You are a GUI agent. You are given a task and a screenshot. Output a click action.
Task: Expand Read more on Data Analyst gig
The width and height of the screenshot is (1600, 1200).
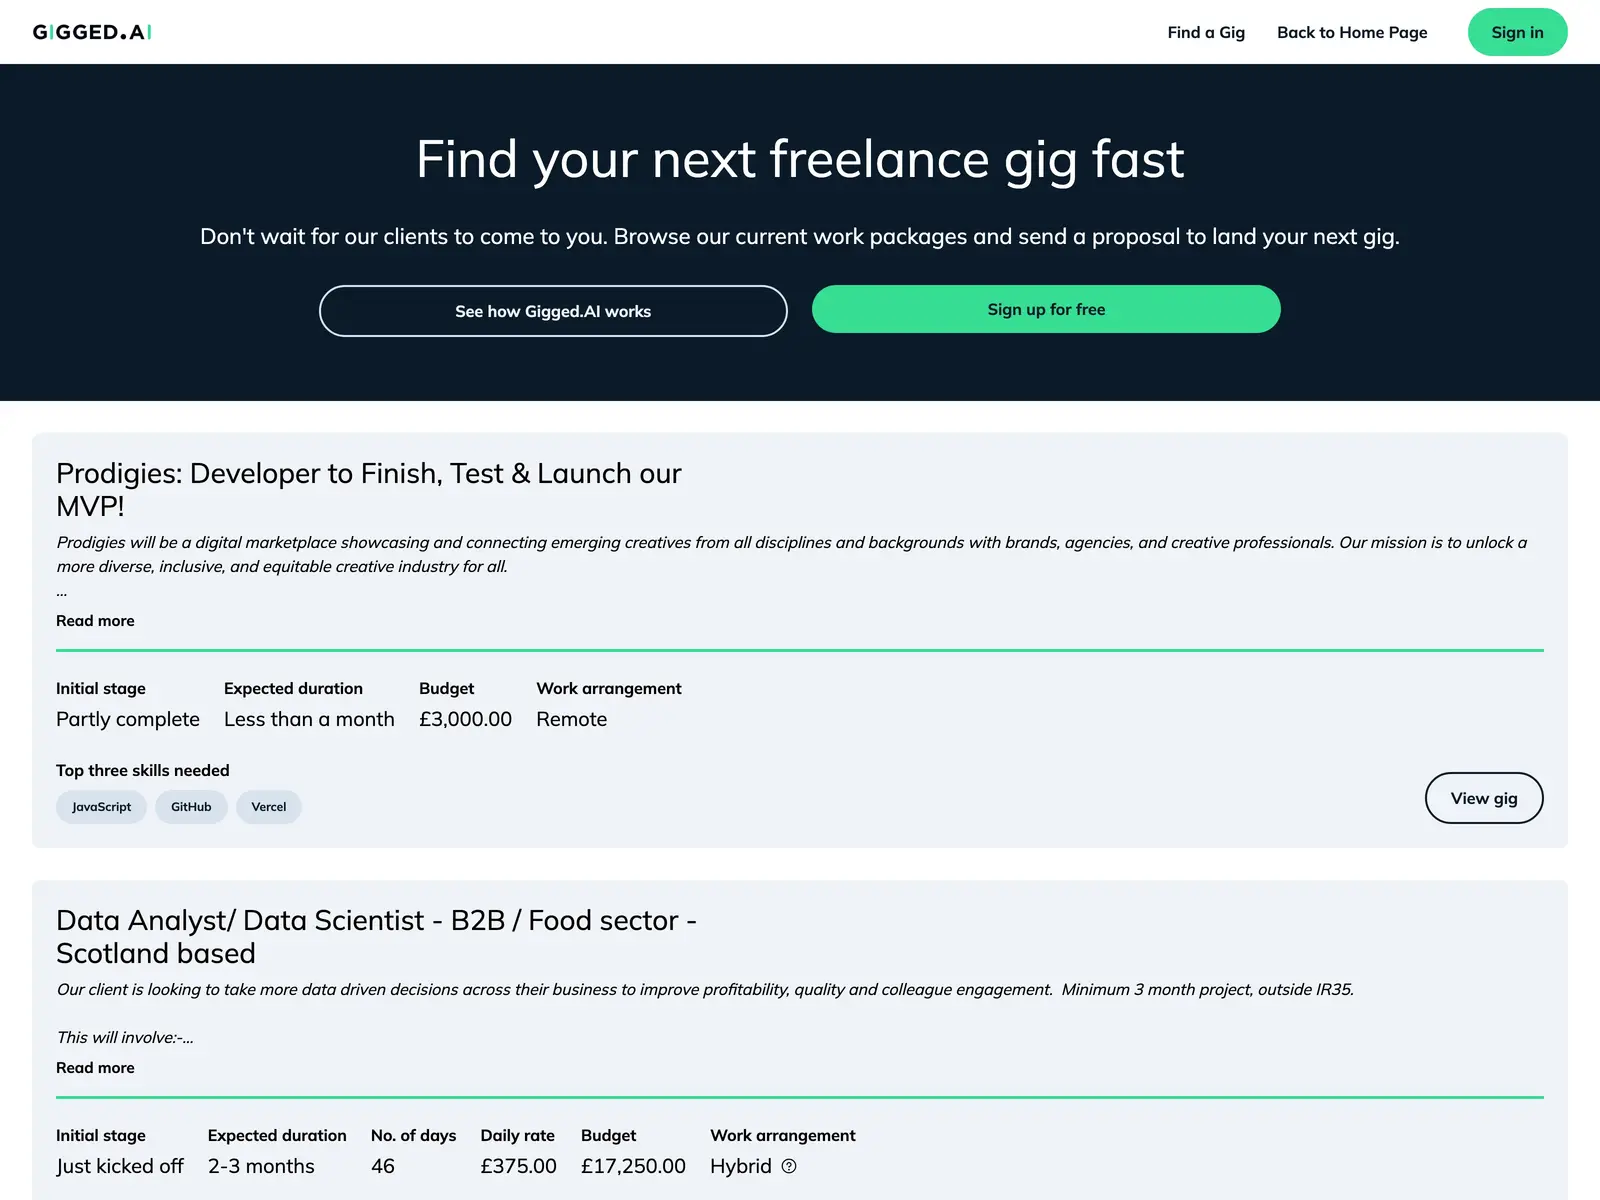95,1068
